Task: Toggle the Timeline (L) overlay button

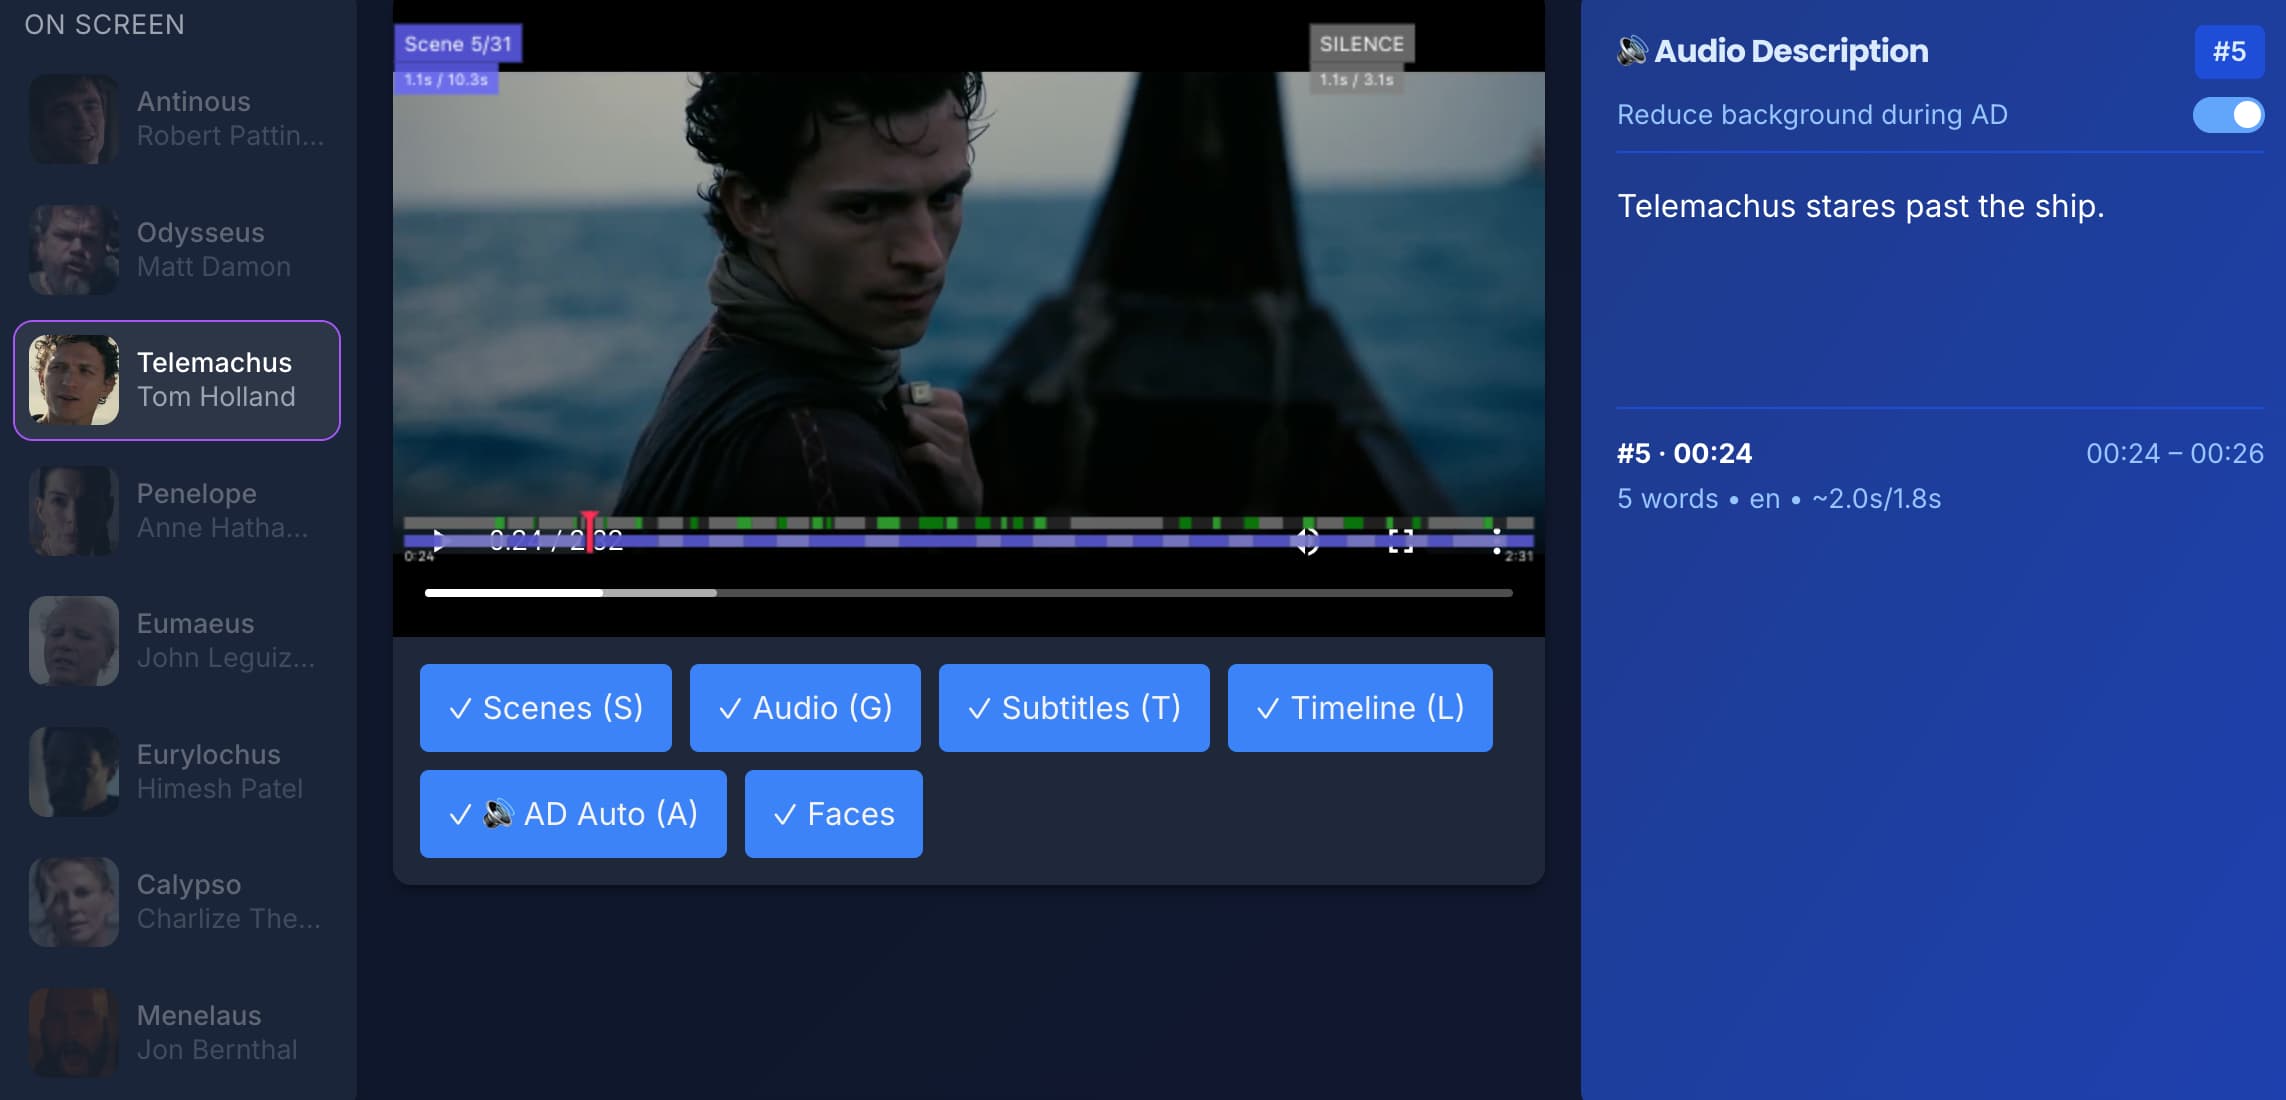Action: coord(1360,708)
